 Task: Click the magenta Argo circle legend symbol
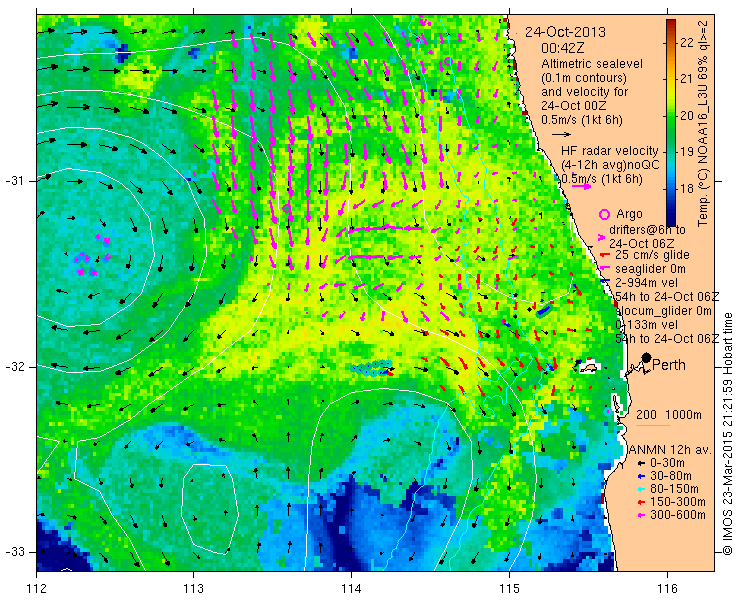pyautogui.click(x=605, y=214)
